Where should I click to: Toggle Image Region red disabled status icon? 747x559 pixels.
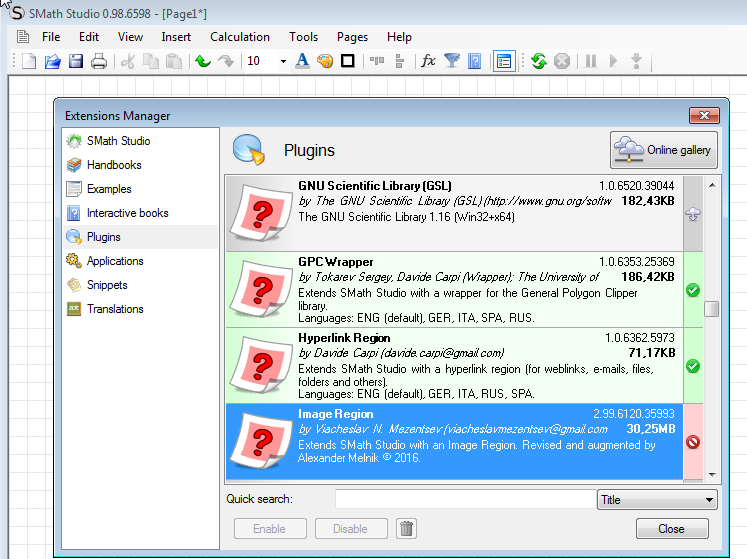pyautogui.click(x=692, y=442)
